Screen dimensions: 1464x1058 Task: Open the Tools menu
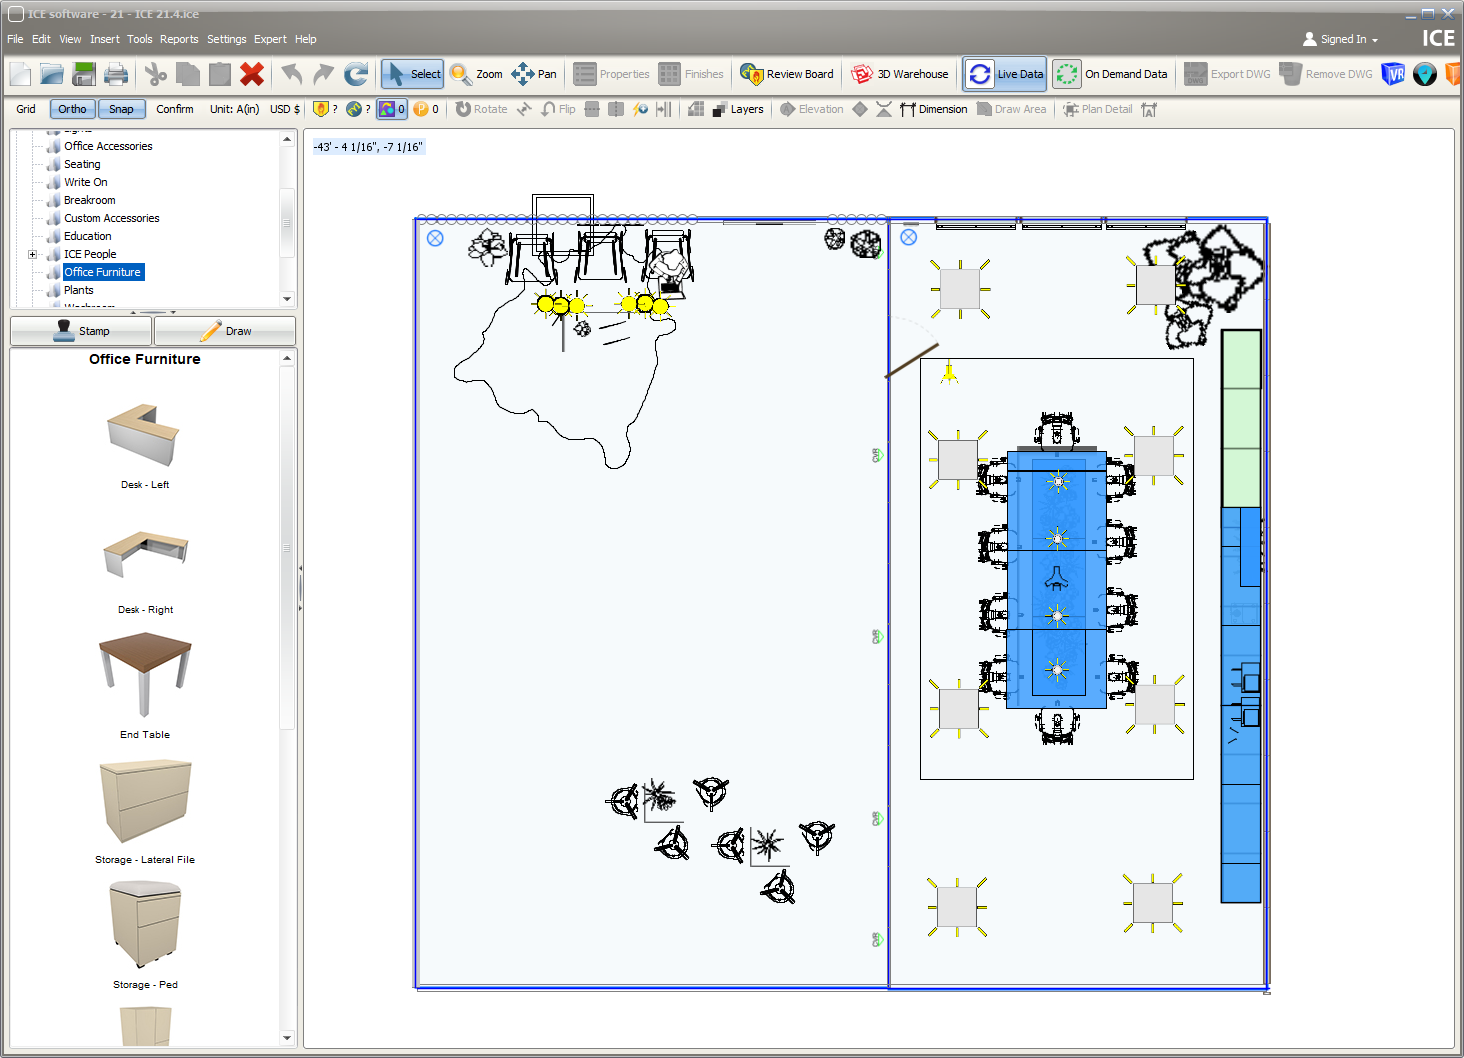click(140, 39)
